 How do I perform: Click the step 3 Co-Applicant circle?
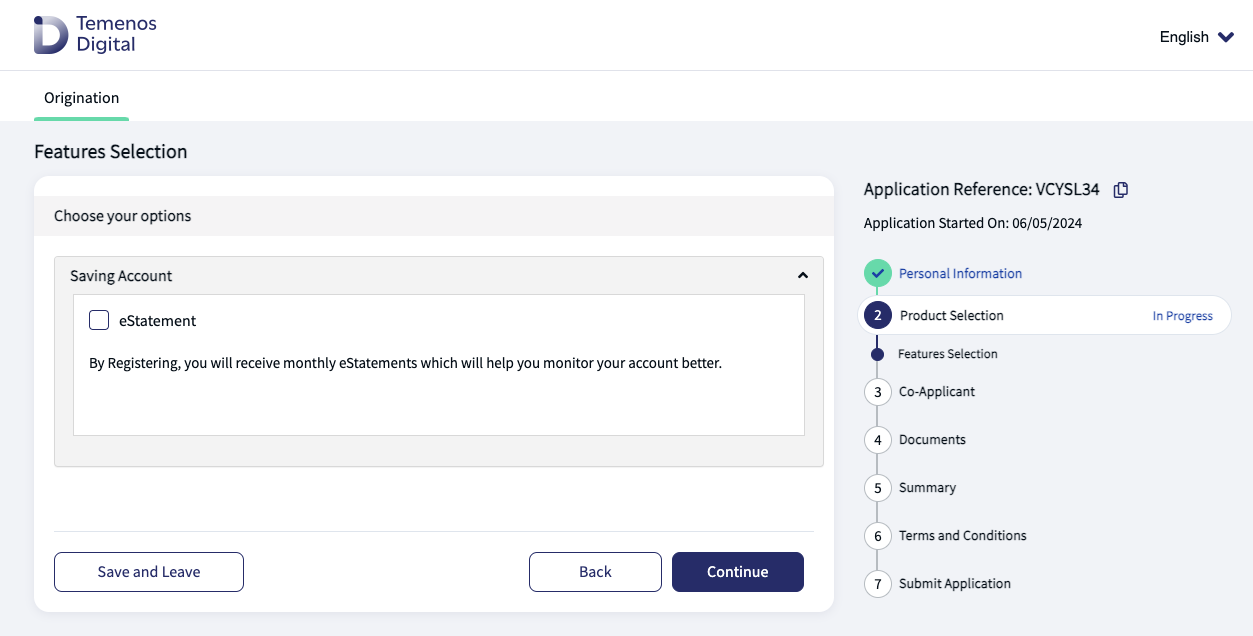[x=877, y=392]
